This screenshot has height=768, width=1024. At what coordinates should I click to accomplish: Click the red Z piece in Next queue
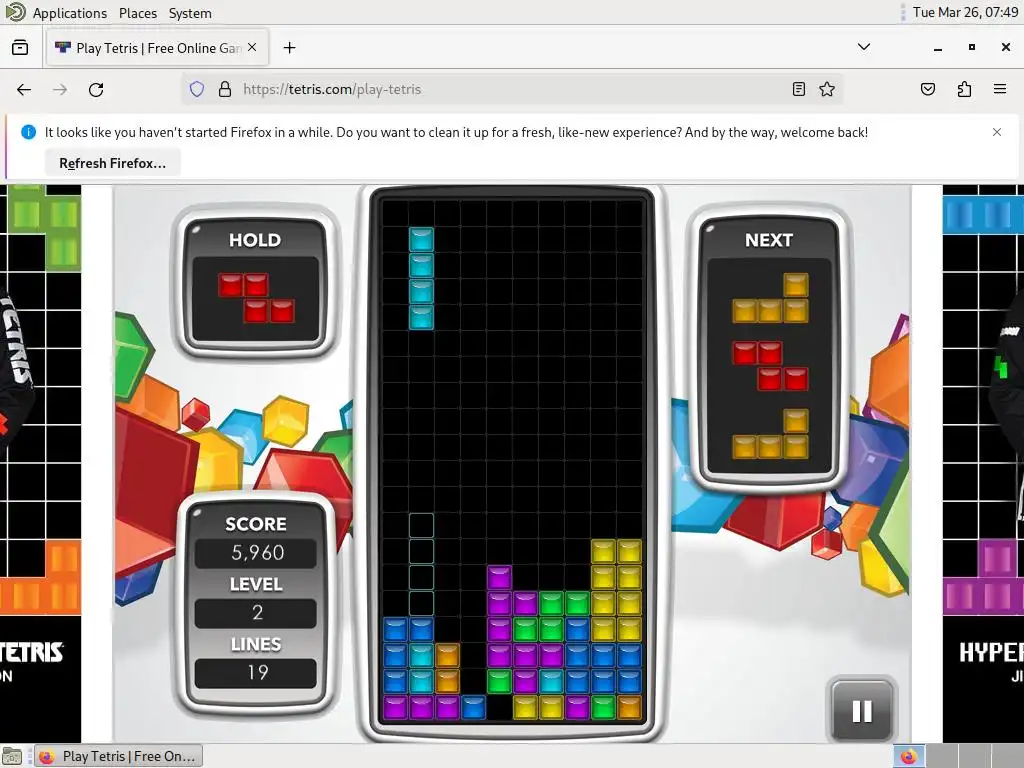(770, 366)
